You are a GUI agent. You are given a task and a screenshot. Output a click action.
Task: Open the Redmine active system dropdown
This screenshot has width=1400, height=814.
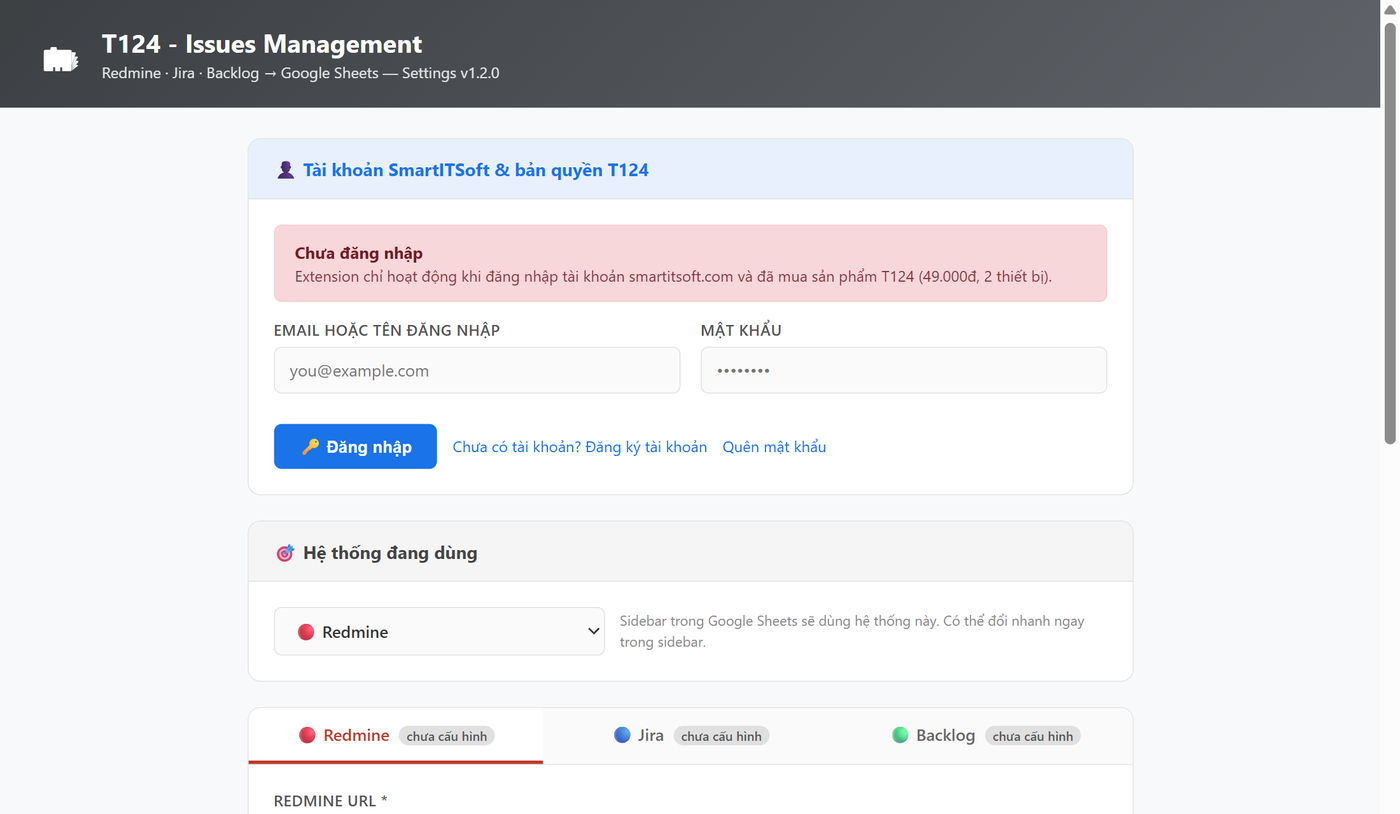[x=439, y=631]
